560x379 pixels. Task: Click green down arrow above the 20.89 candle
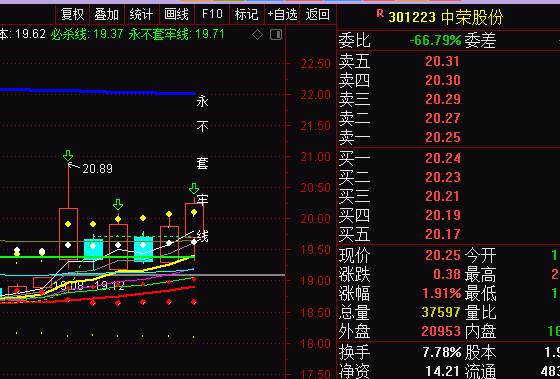click(x=68, y=156)
